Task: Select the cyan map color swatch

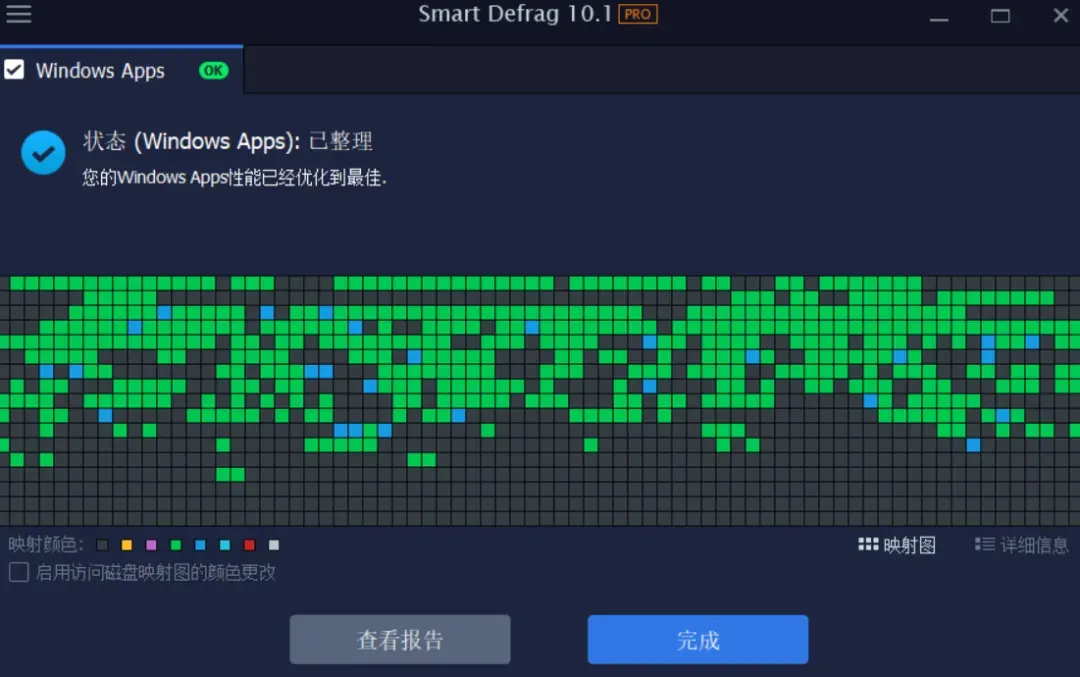Action: pyautogui.click(x=225, y=545)
